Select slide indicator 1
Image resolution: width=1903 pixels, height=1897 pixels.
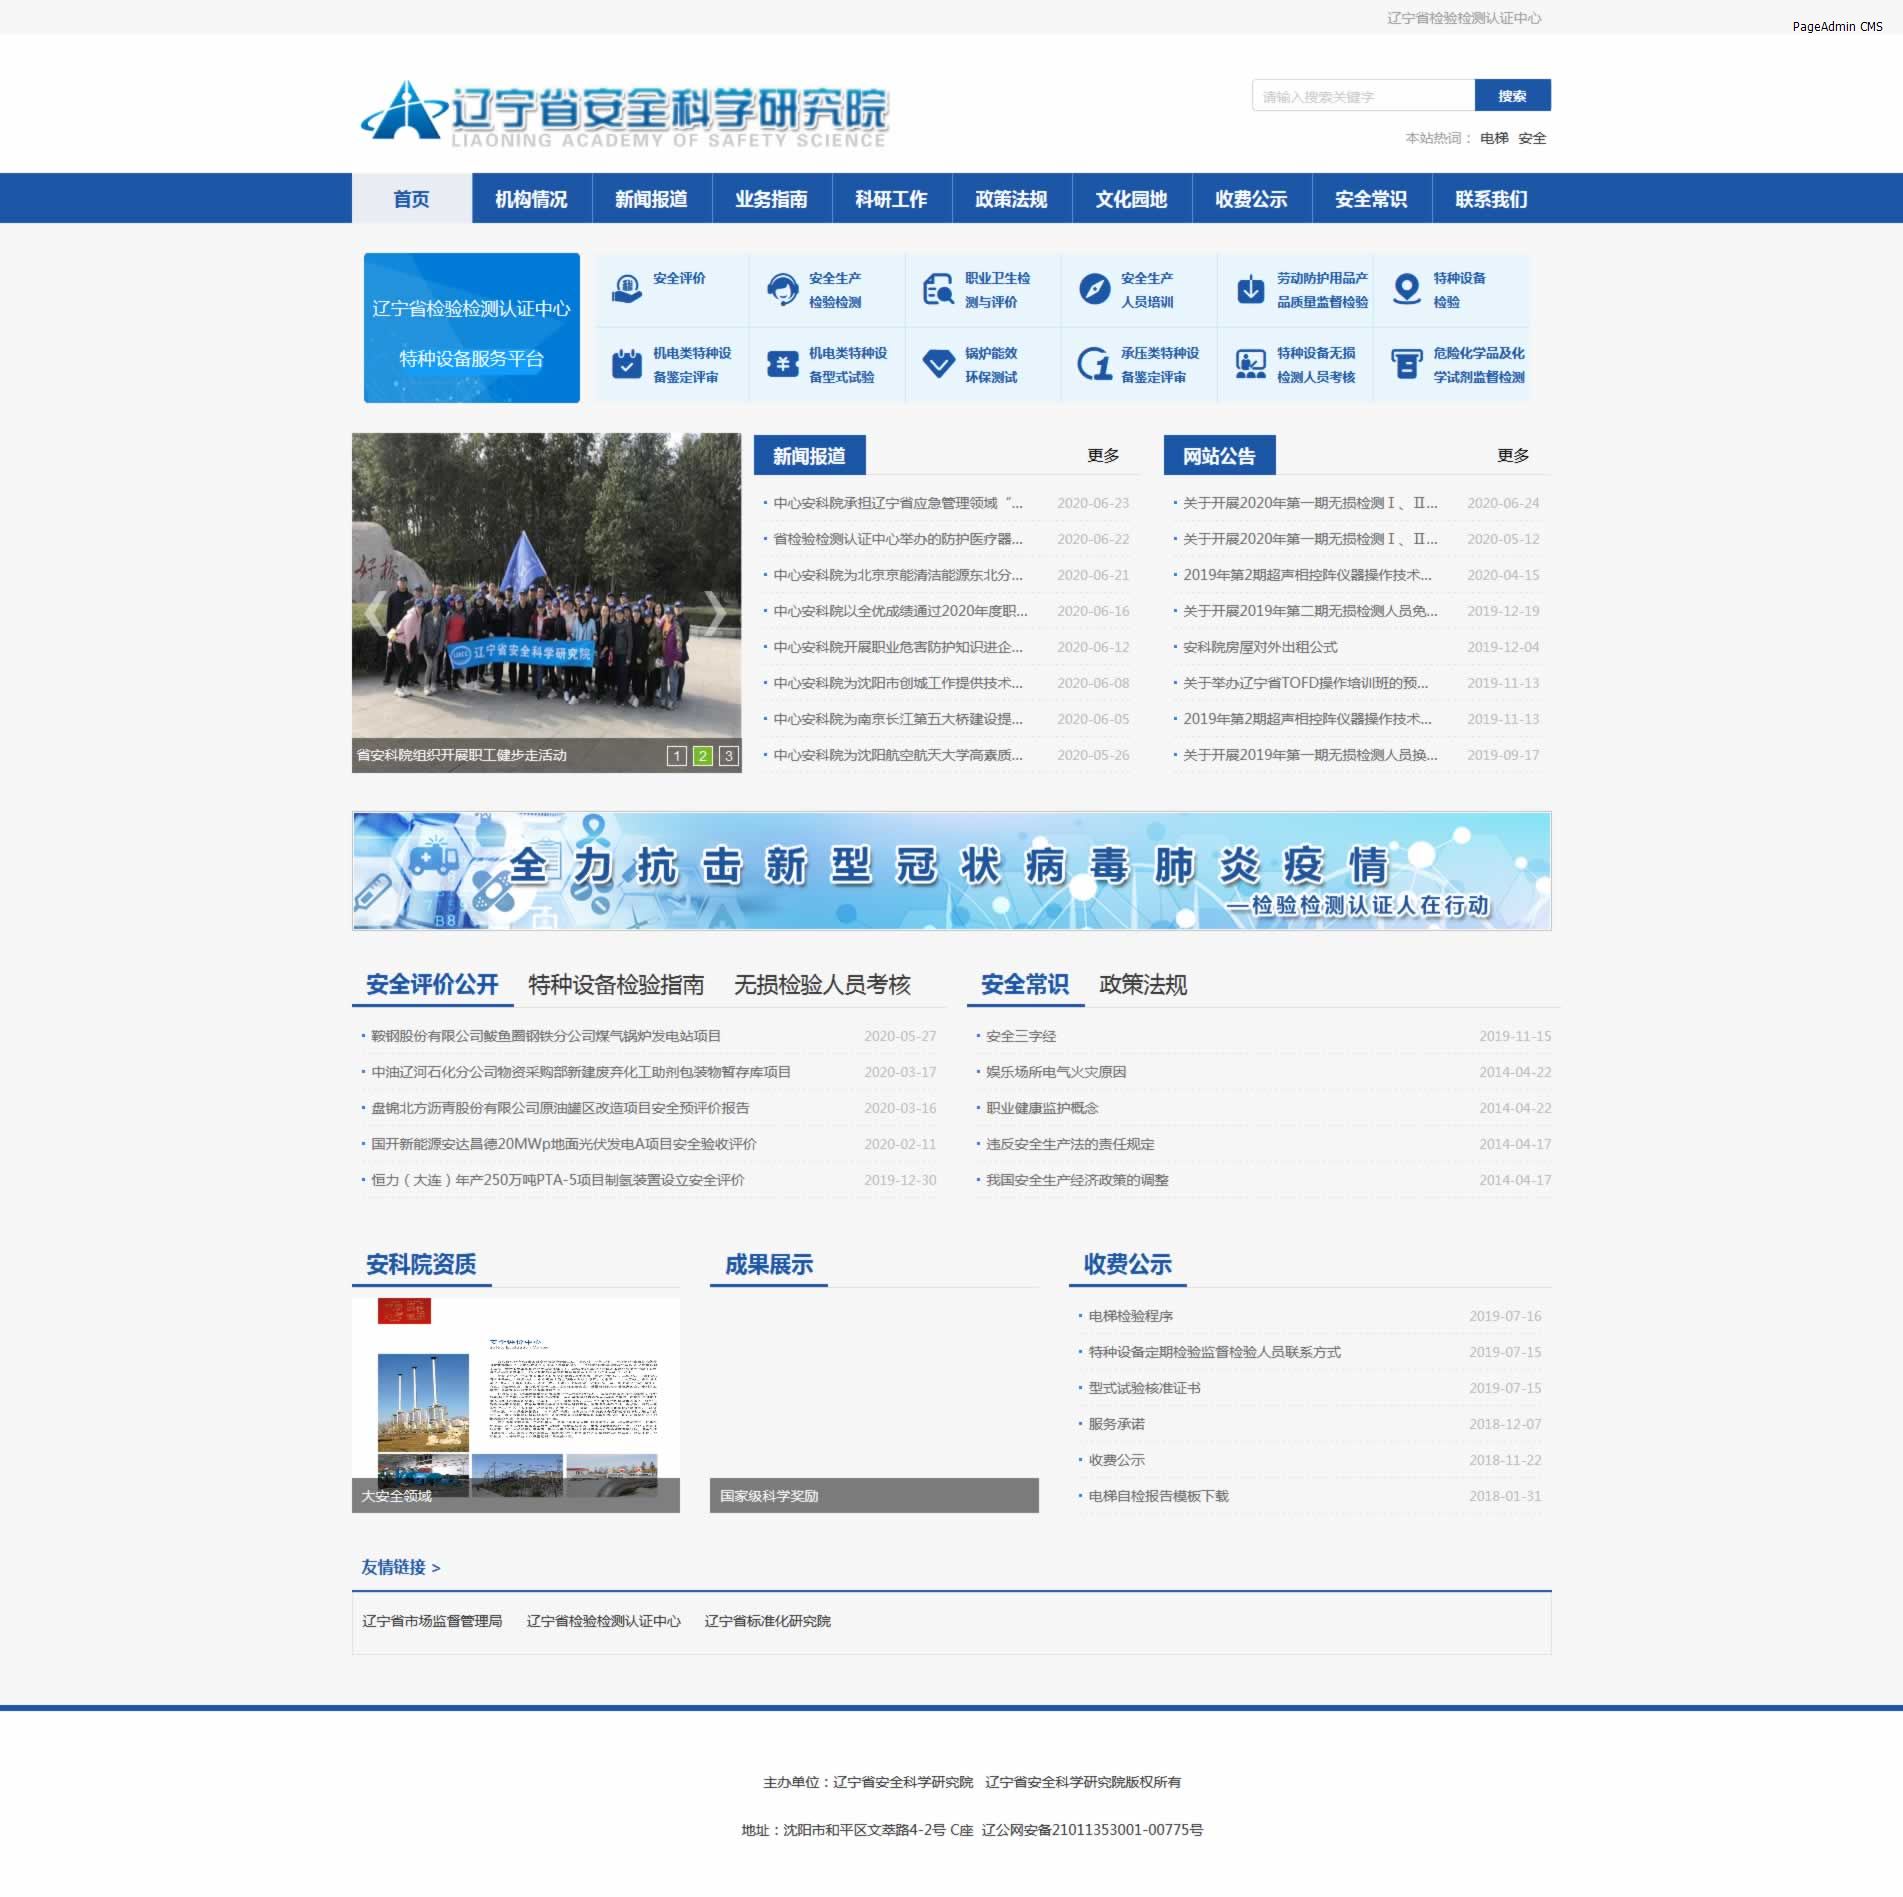677,756
